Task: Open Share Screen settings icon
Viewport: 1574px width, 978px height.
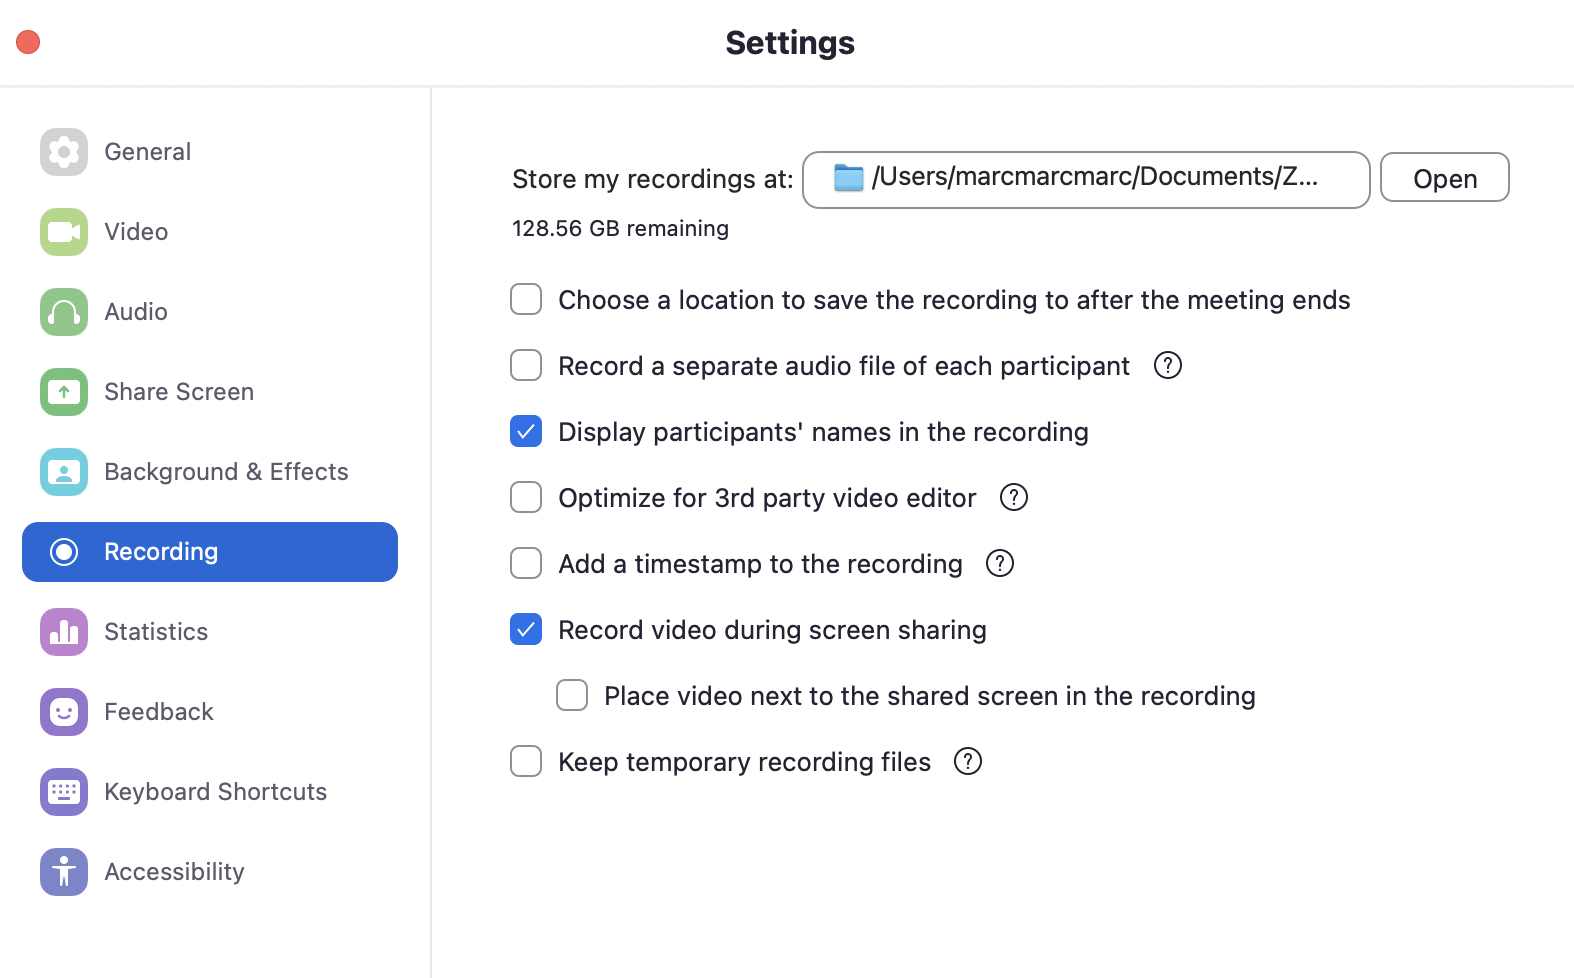Action: (64, 392)
